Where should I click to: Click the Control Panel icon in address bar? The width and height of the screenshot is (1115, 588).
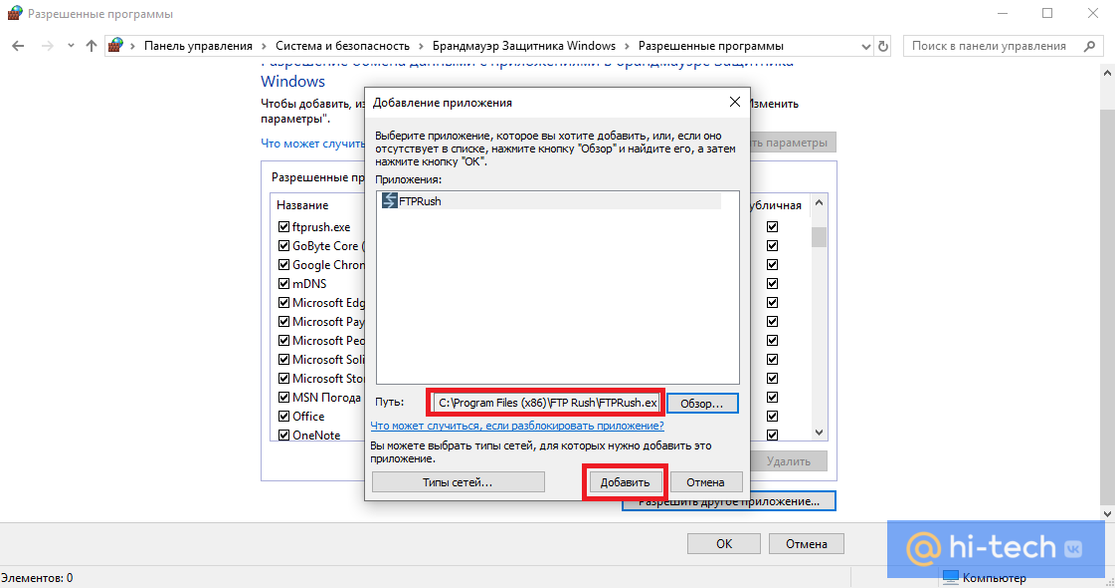pyautogui.click(x=117, y=46)
